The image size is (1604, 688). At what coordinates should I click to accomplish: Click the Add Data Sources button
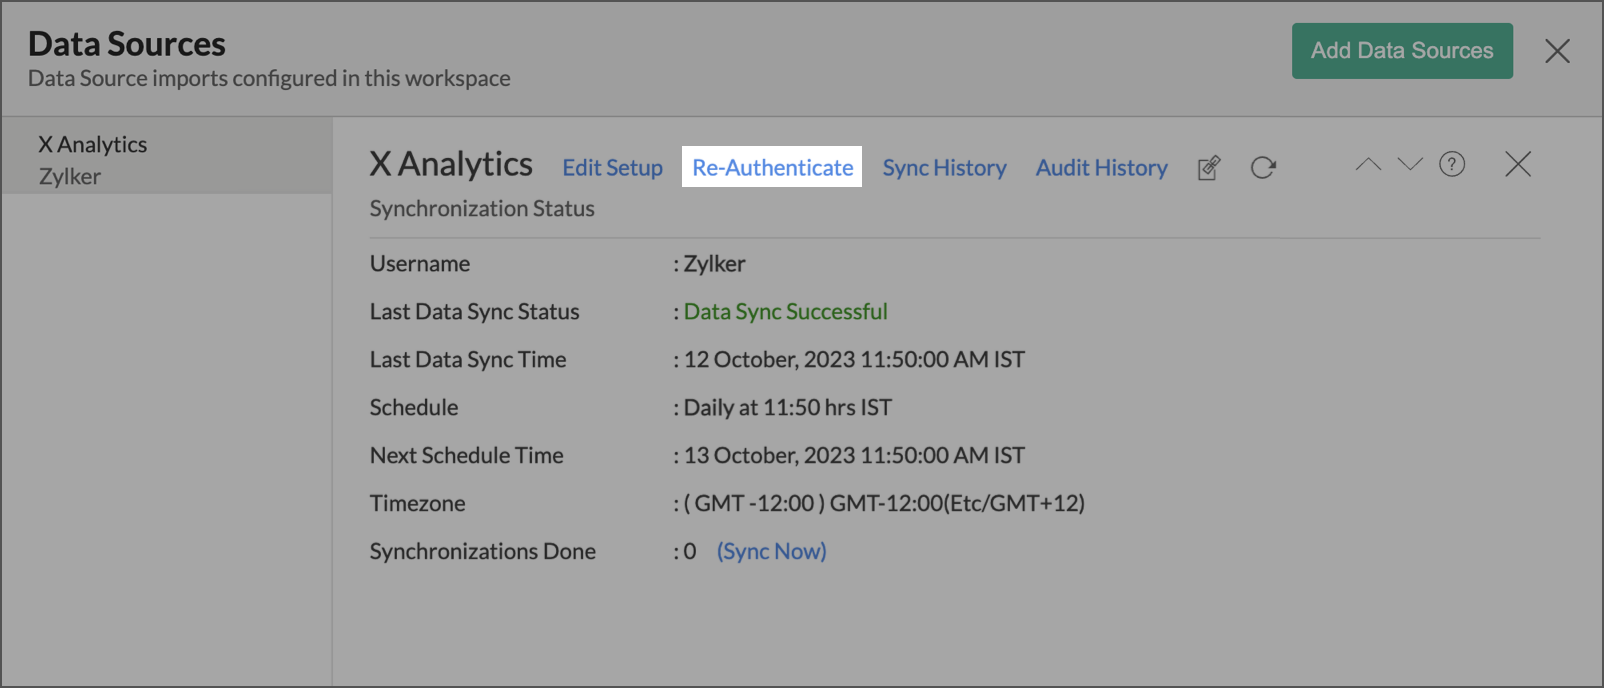(x=1402, y=51)
